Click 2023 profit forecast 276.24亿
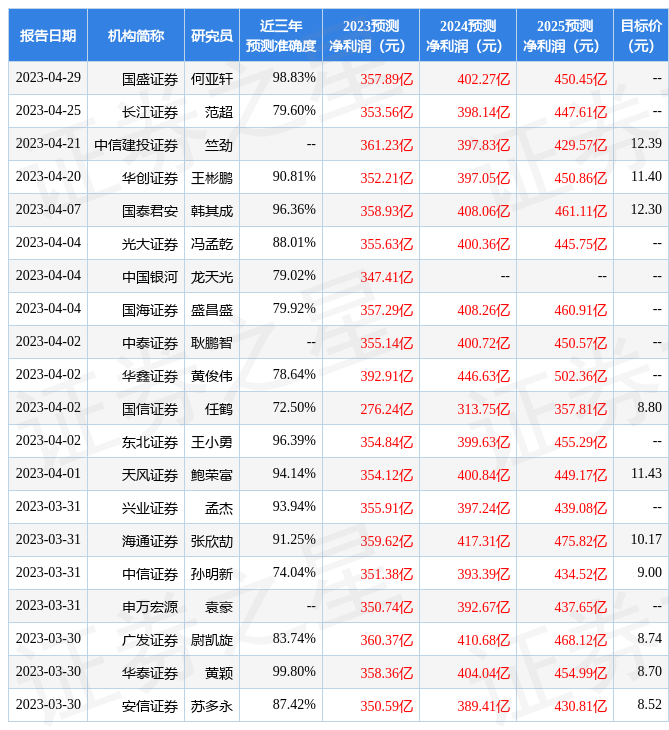669x730 pixels. 386,409
